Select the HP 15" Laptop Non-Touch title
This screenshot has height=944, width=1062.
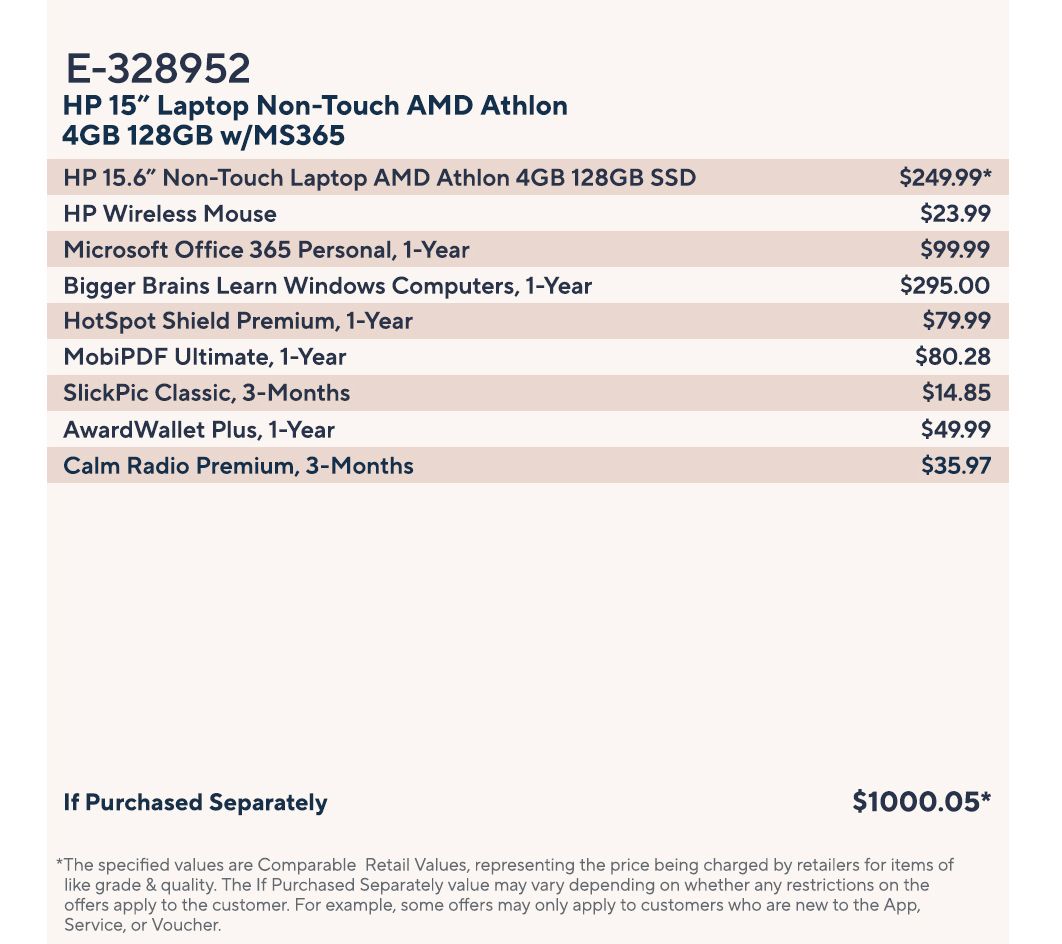point(315,120)
